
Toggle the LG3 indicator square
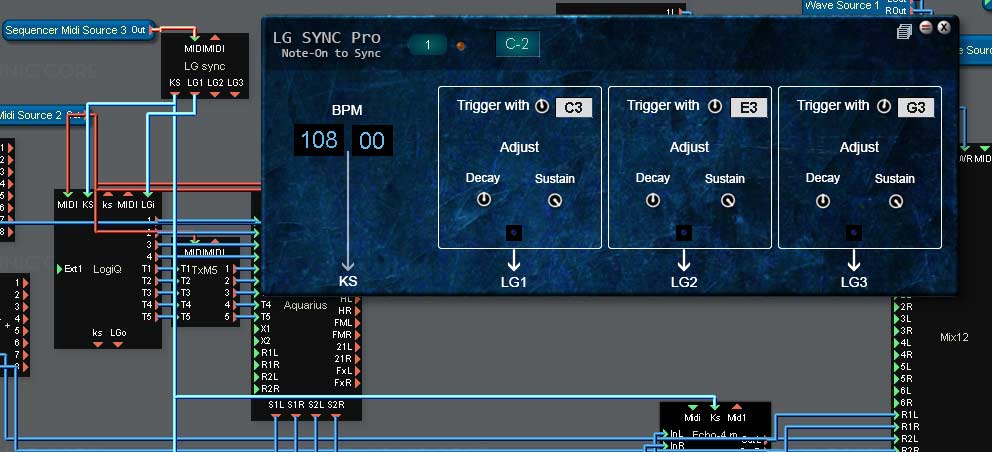(853, 233)
